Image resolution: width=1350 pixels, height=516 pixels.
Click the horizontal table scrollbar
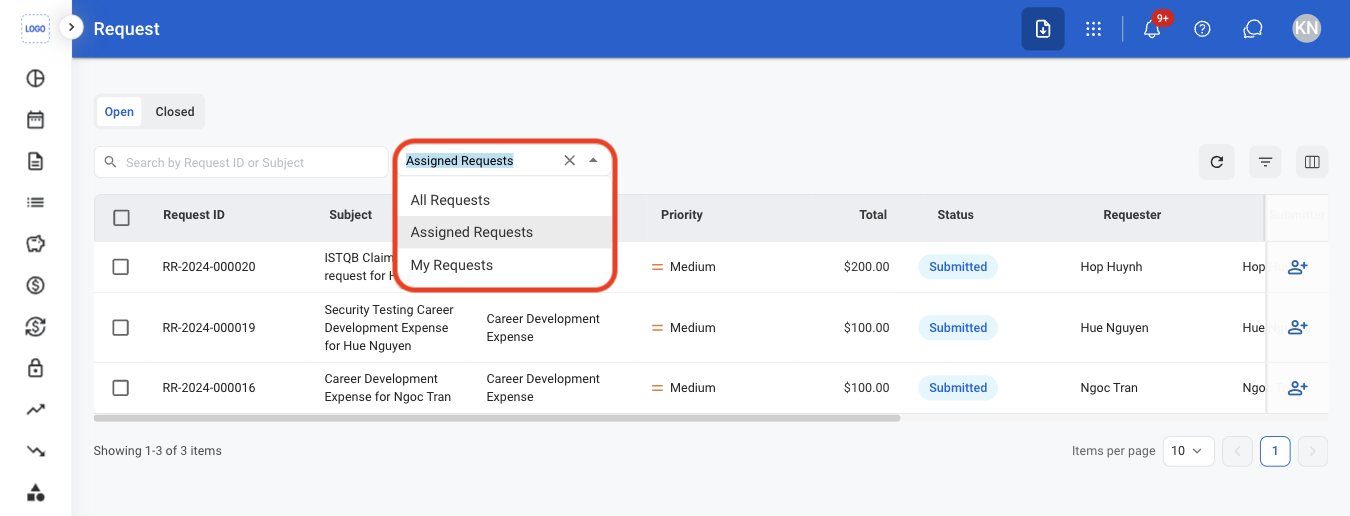coord(497,418)
